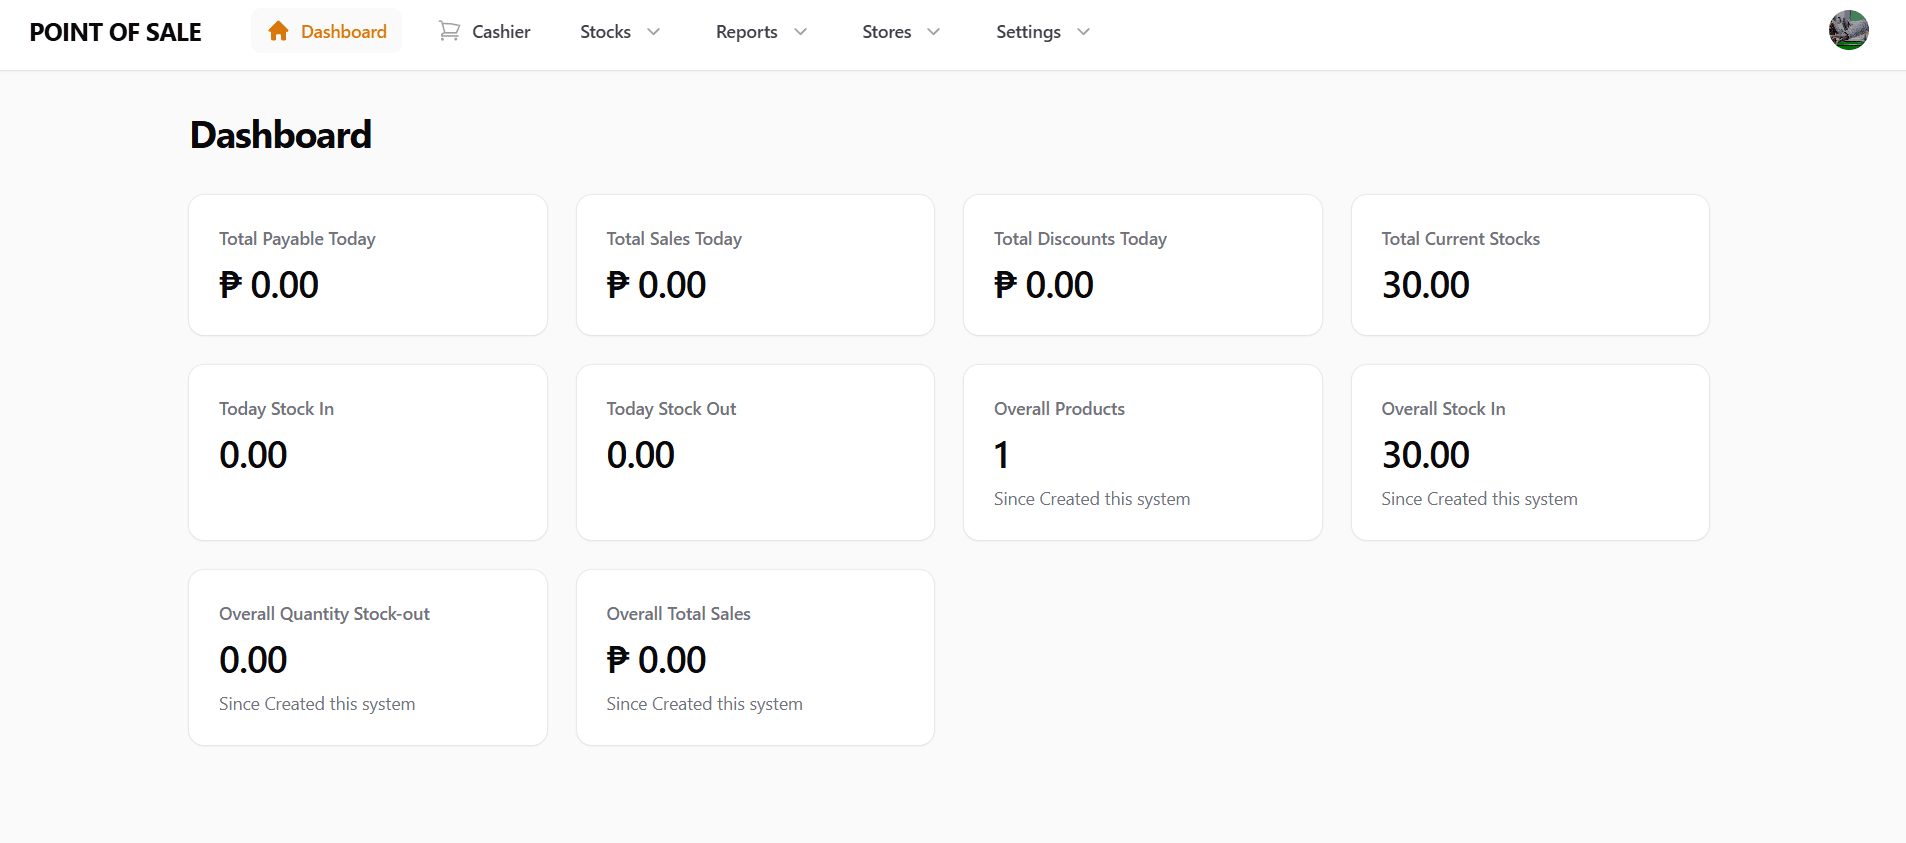Click the Total Current Stocks value 30.00

tap(1426, 285)
